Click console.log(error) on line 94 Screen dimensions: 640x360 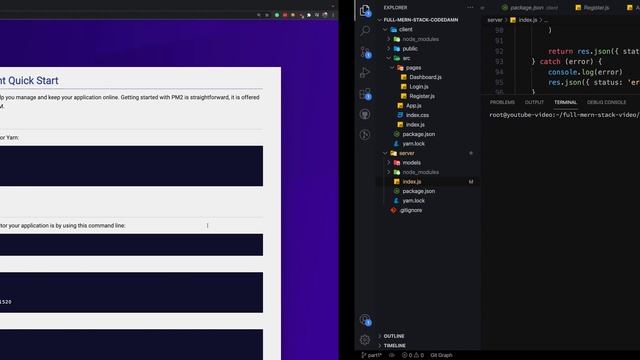(x=585, y=72)
